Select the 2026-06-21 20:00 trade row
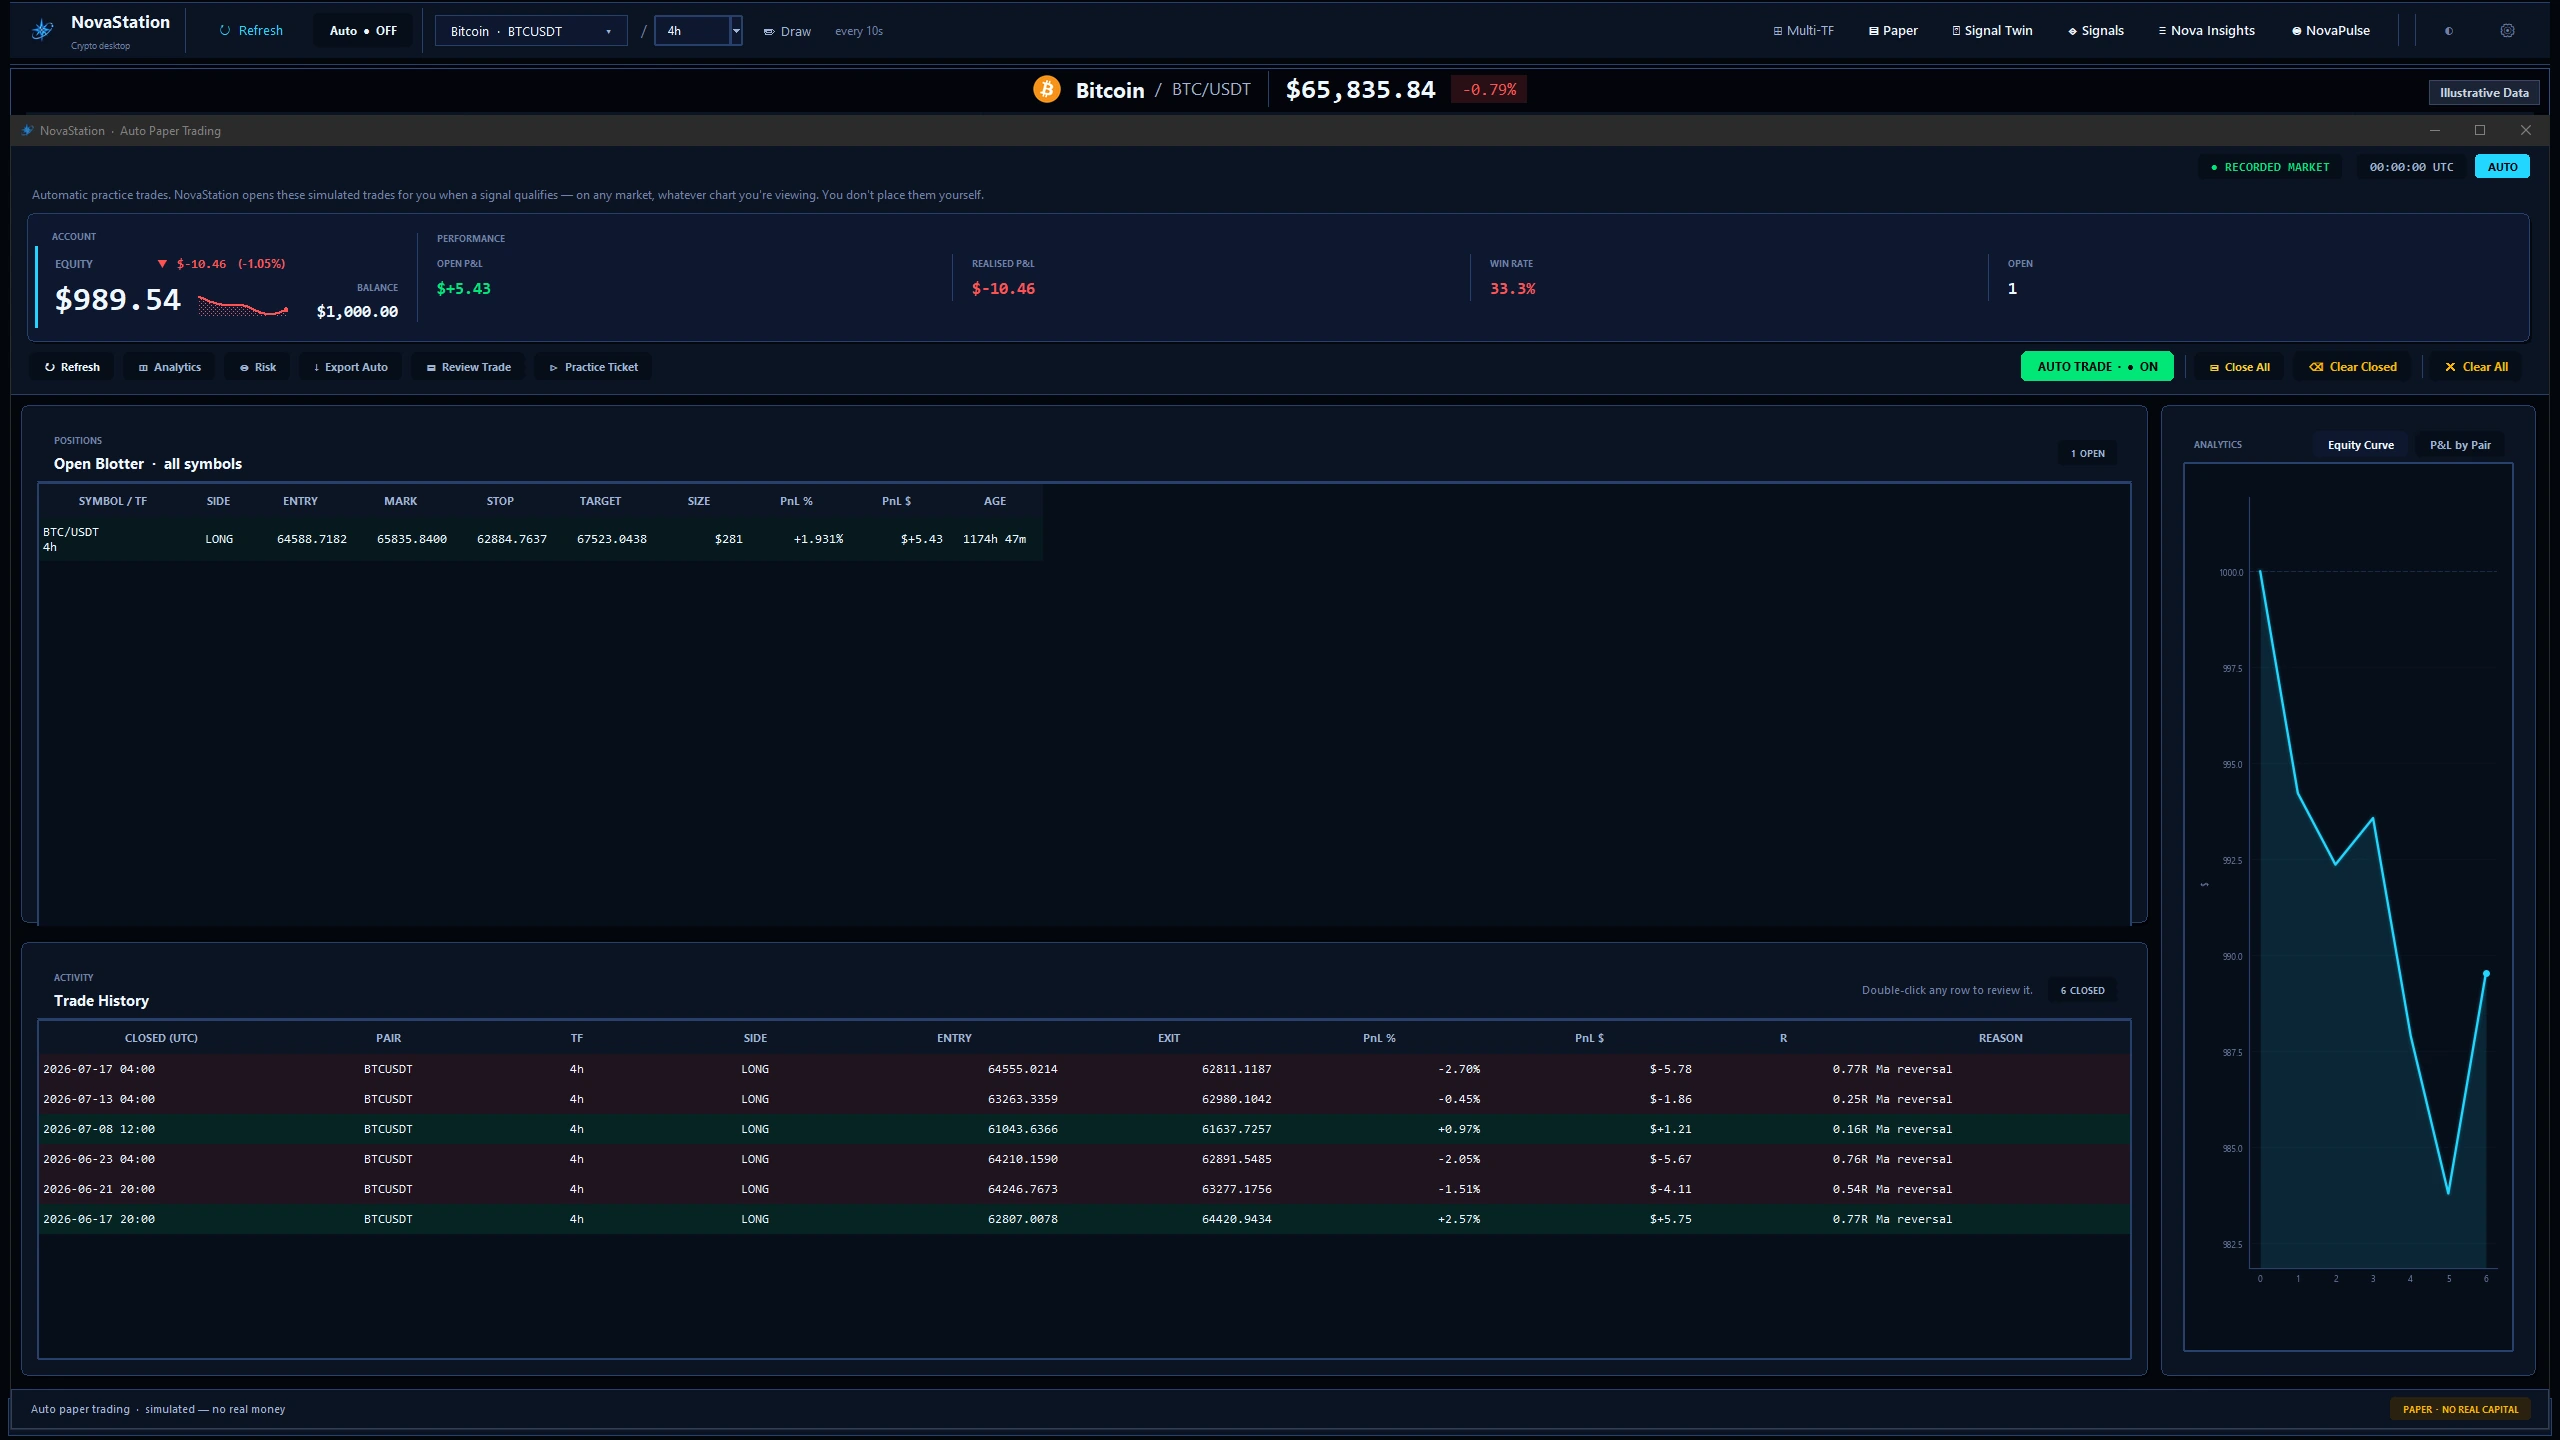 tap(1084, 1189)
